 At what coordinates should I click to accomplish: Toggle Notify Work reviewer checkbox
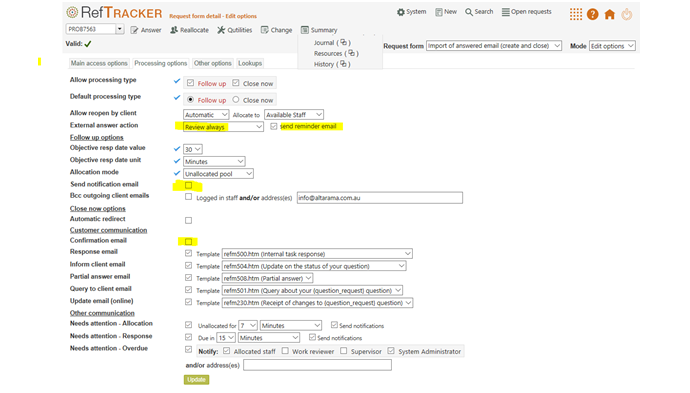285,351
